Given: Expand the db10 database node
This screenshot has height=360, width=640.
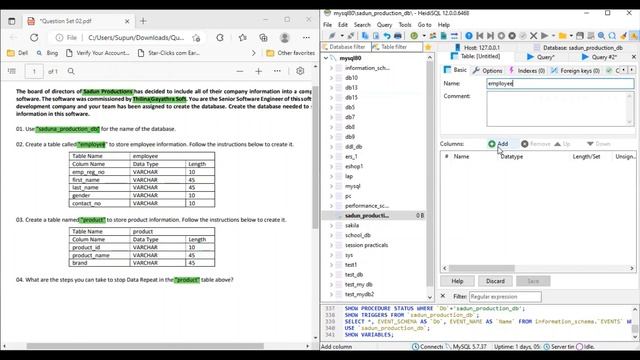Looking at the screenshot, I should point(331,78).
